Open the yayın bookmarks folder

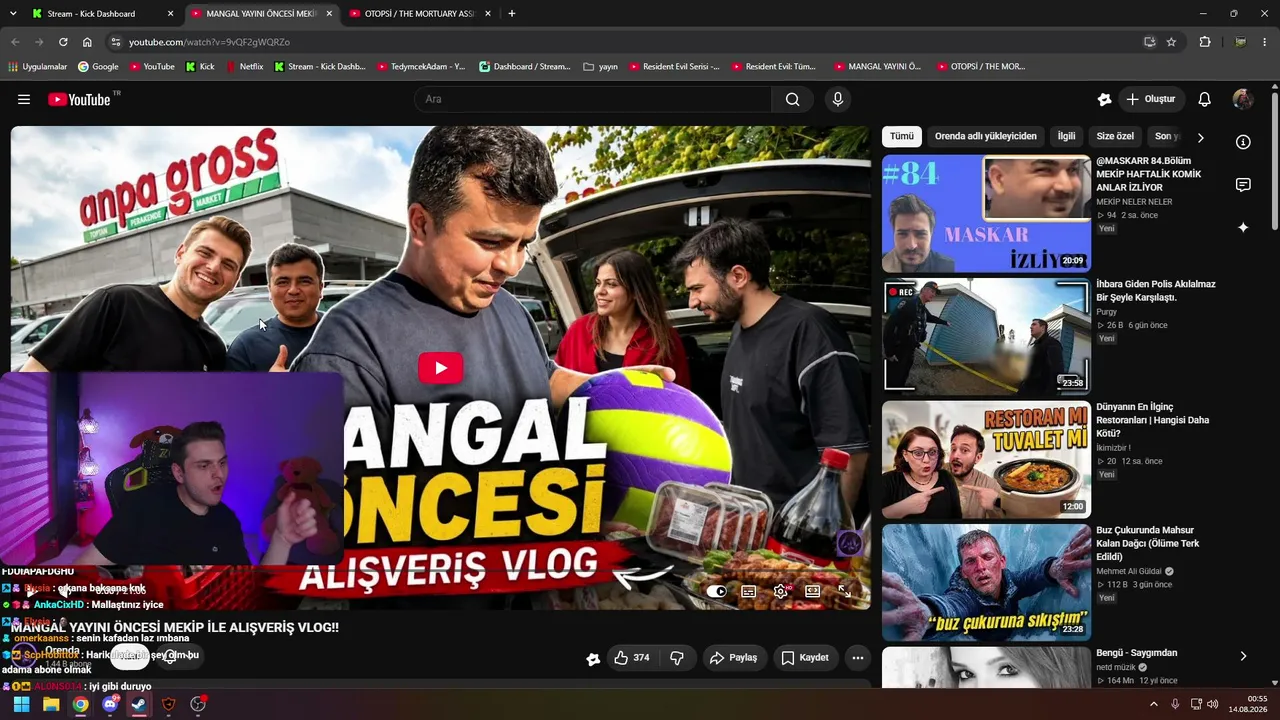pos(600,67)
